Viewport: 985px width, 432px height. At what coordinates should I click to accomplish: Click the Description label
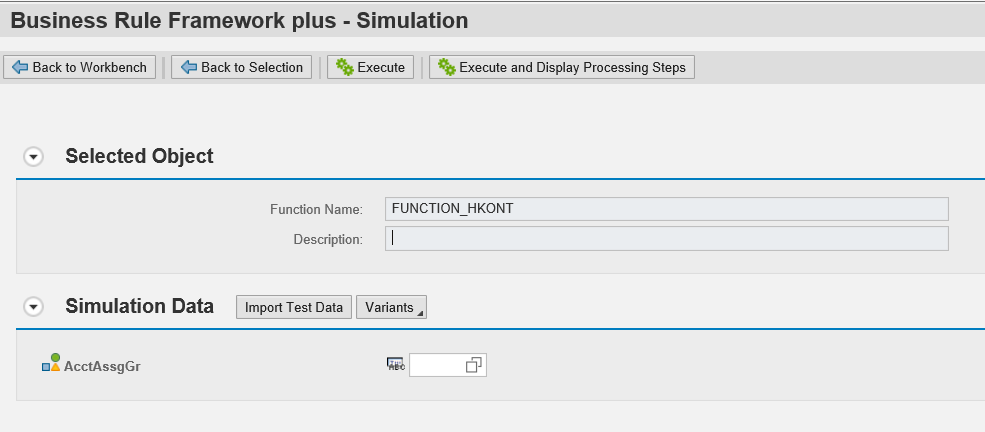pyautogui.click(x=327, y=239)
